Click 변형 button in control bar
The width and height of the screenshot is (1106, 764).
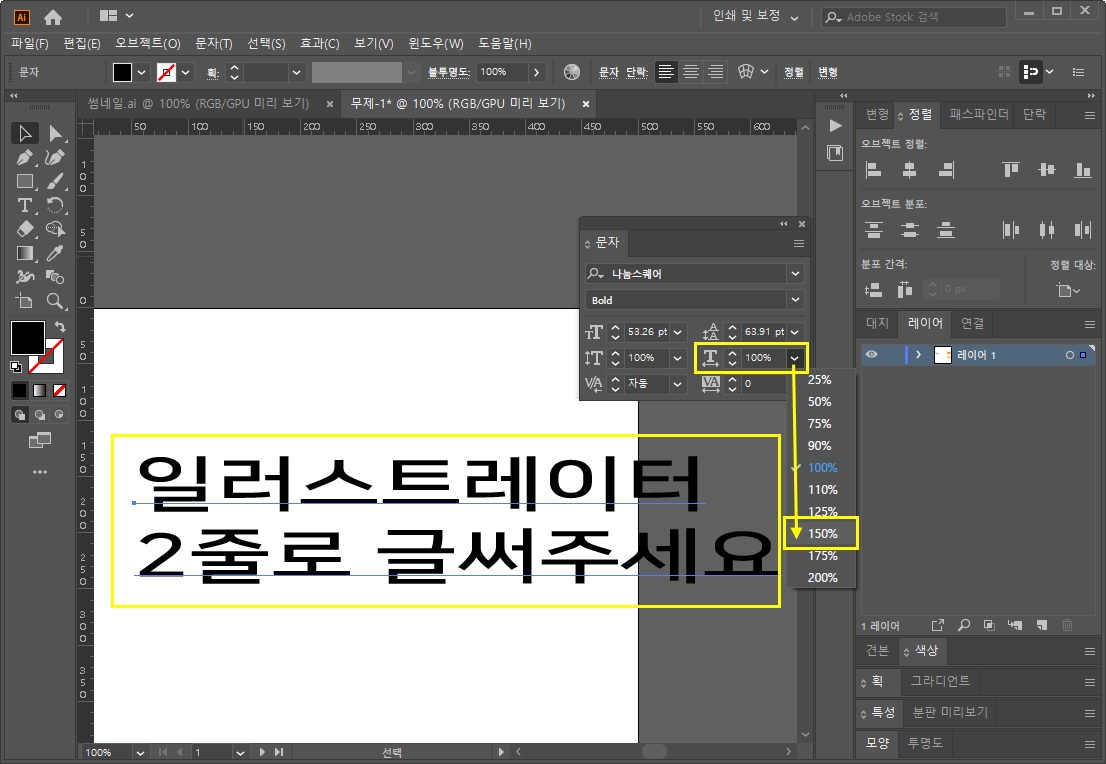[827, 72]
